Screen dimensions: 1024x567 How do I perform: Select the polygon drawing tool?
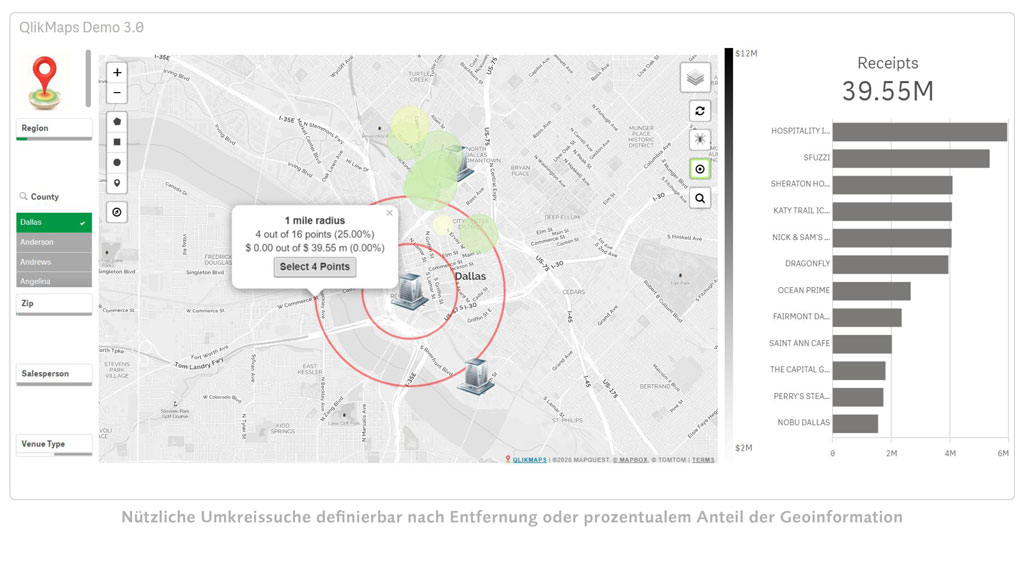117,122
